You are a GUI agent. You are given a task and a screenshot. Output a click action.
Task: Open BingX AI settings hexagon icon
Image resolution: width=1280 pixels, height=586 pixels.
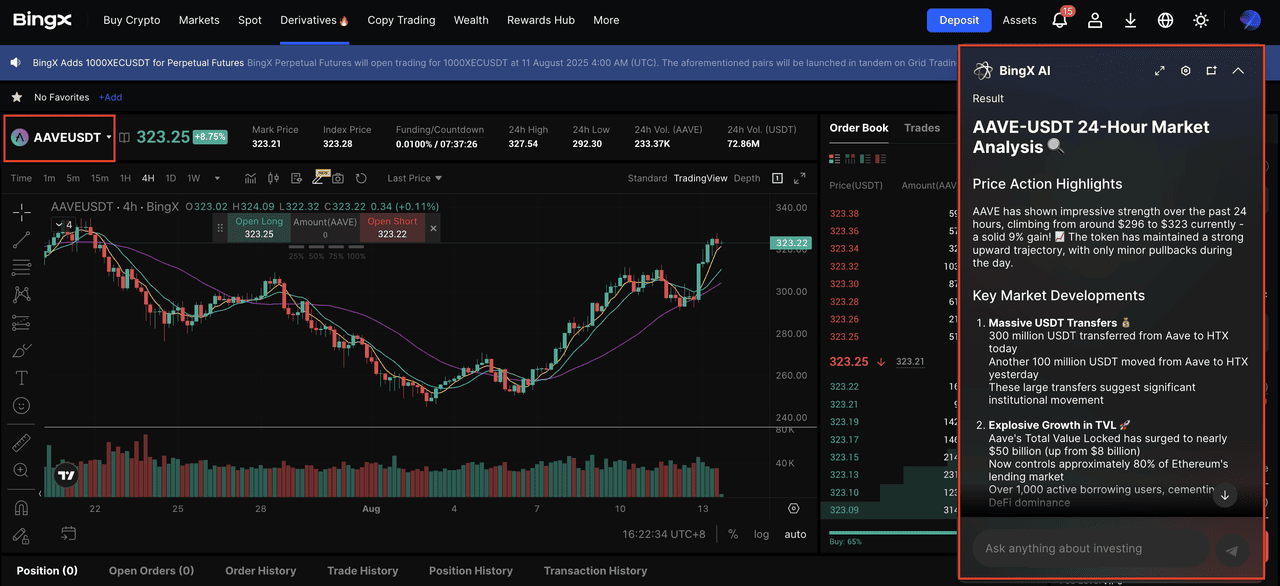1186,71
